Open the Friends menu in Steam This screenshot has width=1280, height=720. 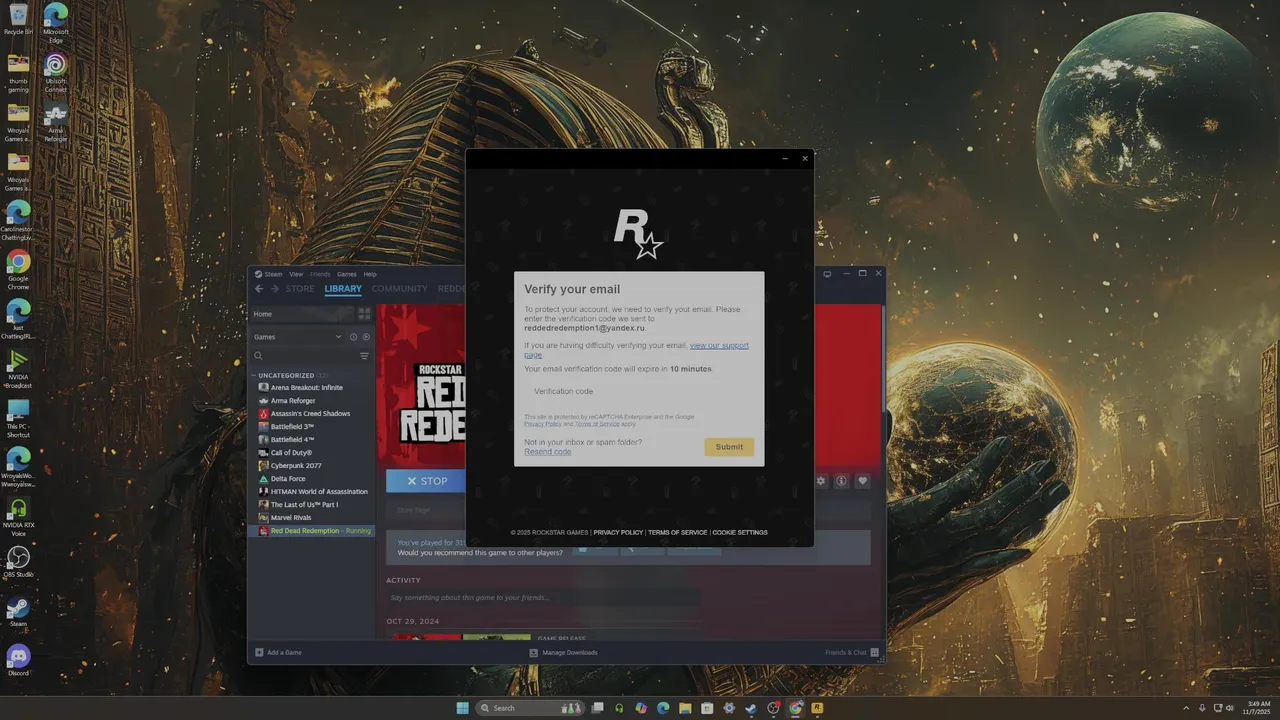pos(320,274)
